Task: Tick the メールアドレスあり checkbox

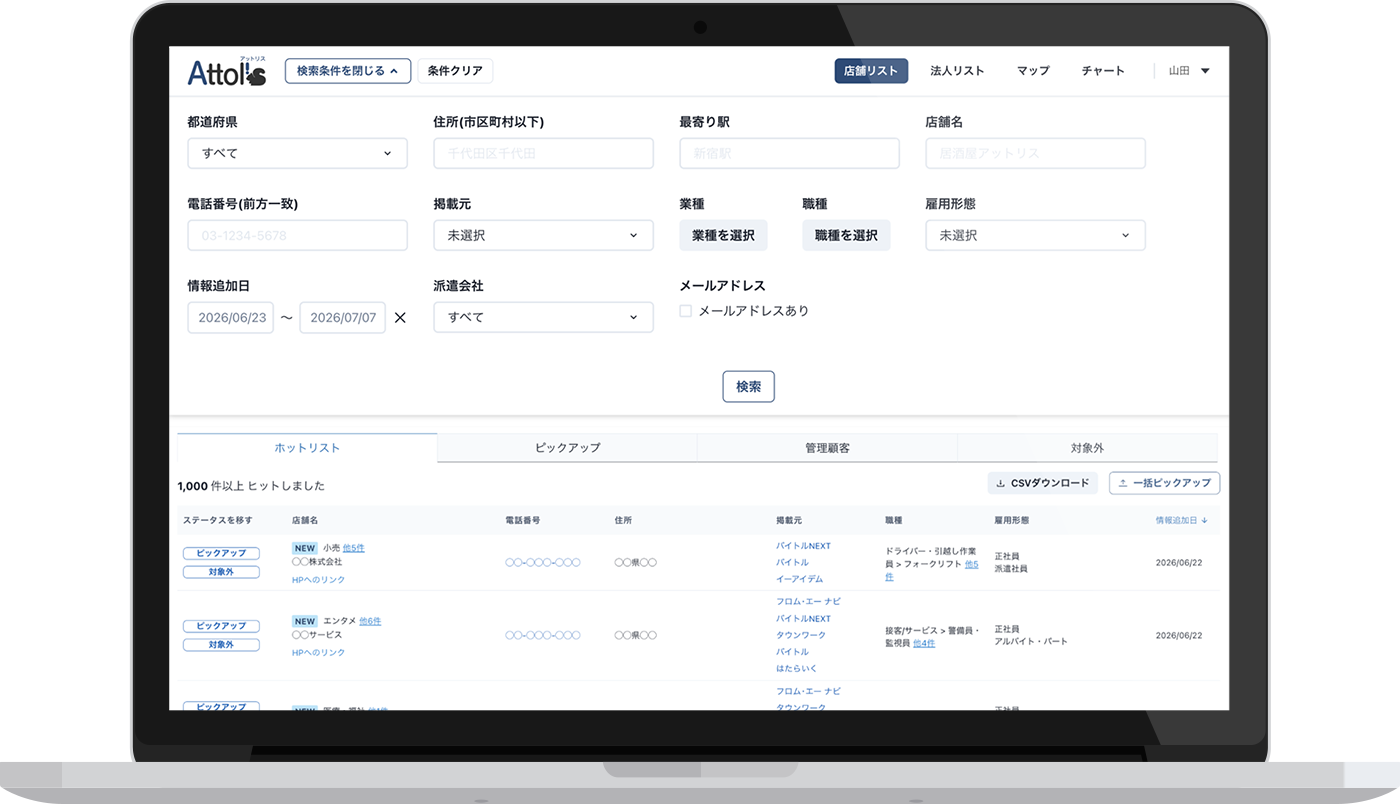Action: 686,311
